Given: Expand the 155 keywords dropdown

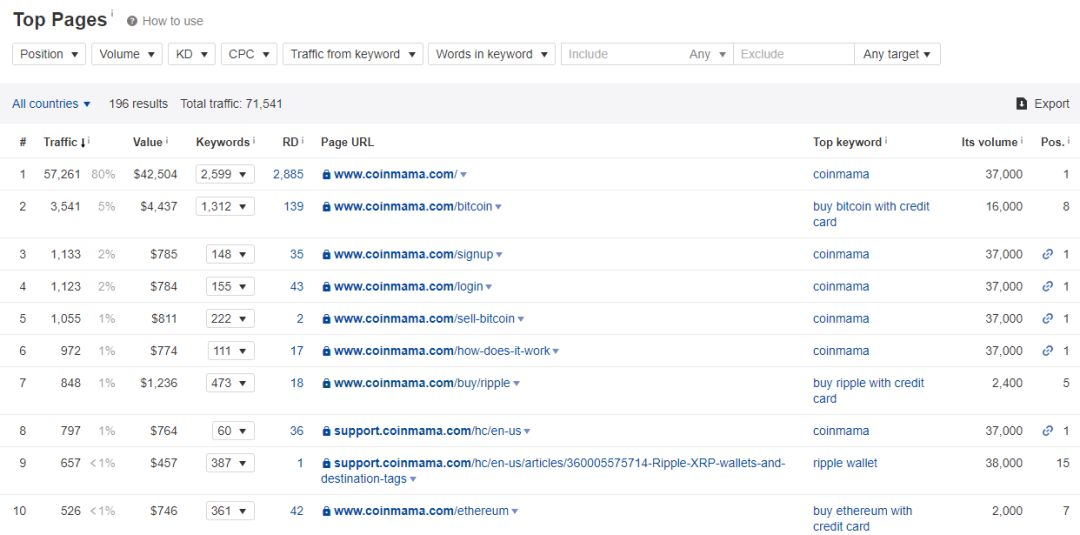Looking at the screenshot, I should point(230,286).
